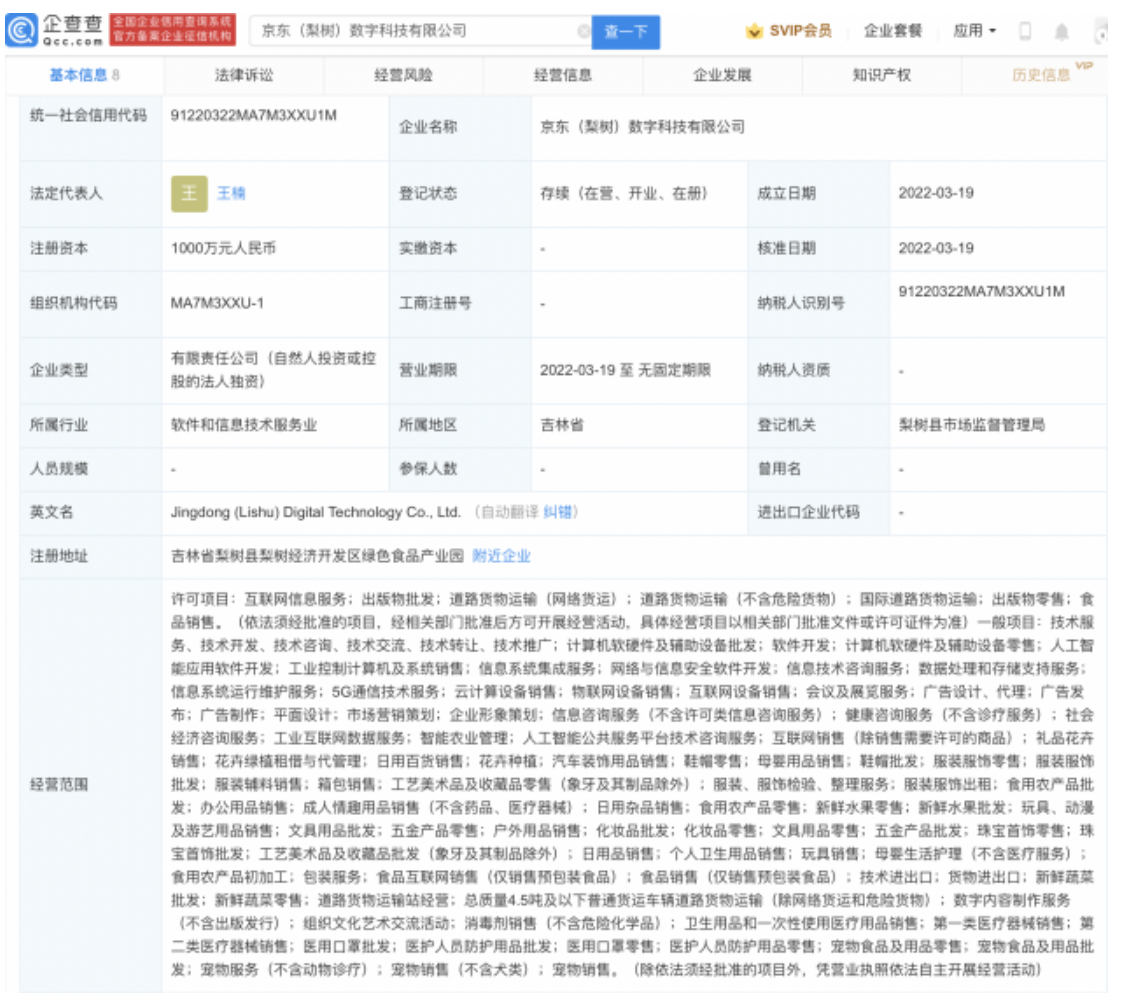Expand the 应用 dropdown menu
Screen dimensions: 1122x1008
tap(975, 31)
